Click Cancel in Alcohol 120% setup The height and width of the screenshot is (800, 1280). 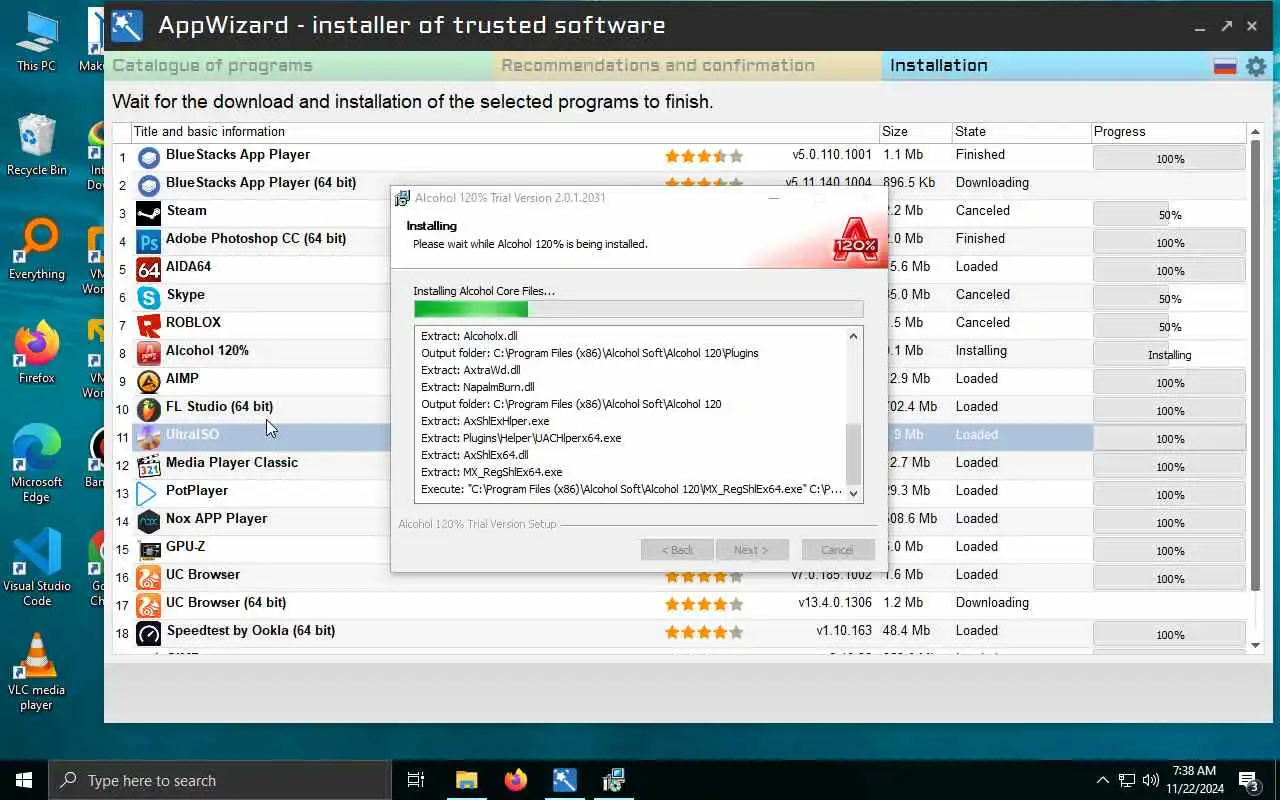pyautogui.click(x=837, y=550)
